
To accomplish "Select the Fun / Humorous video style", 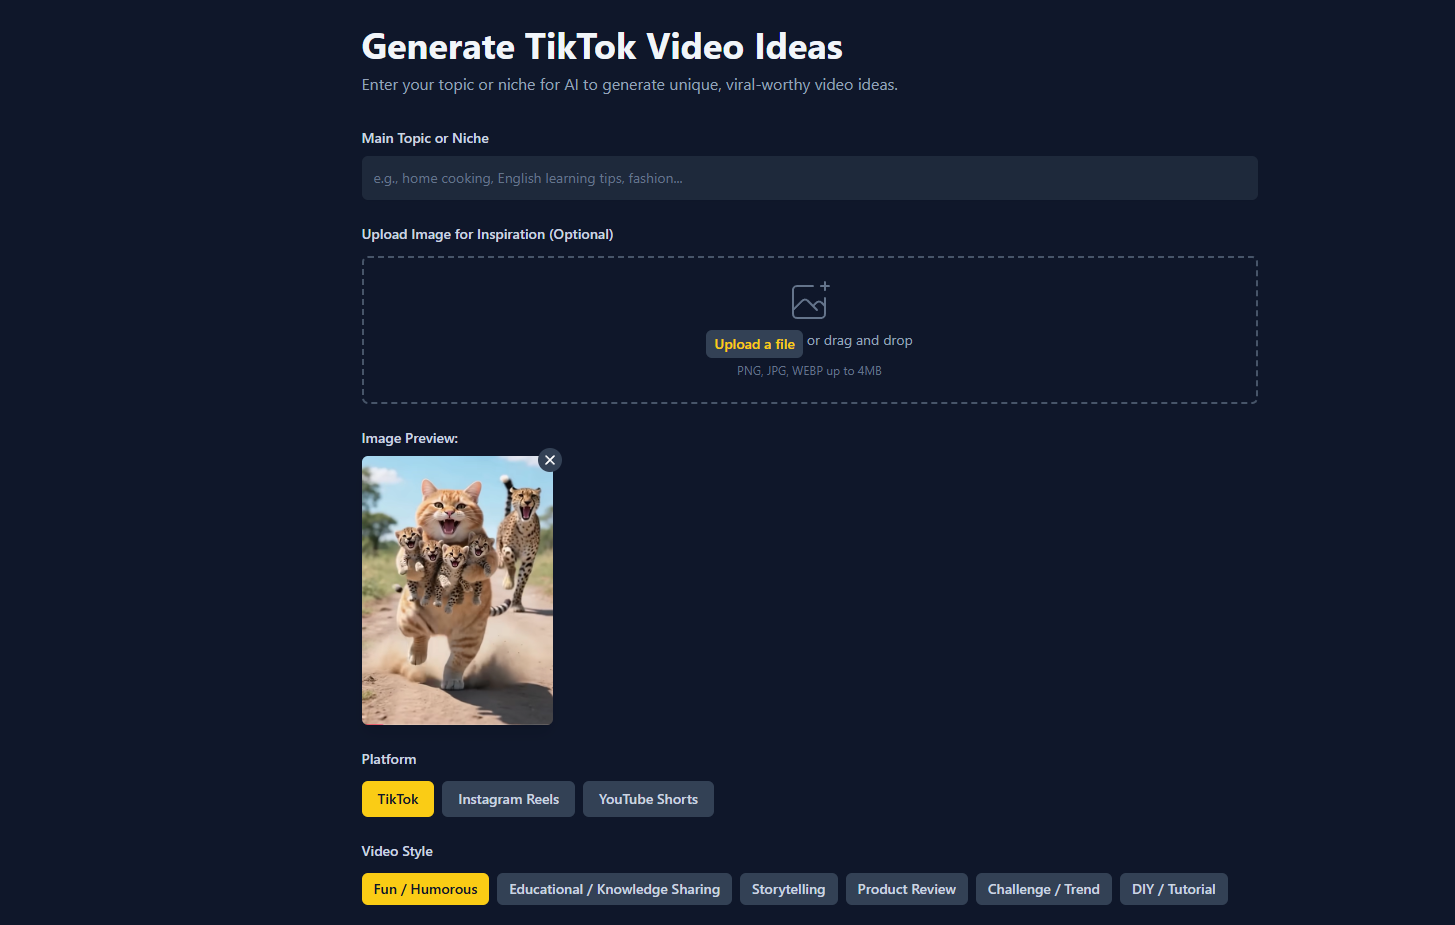I will (425, 889).
